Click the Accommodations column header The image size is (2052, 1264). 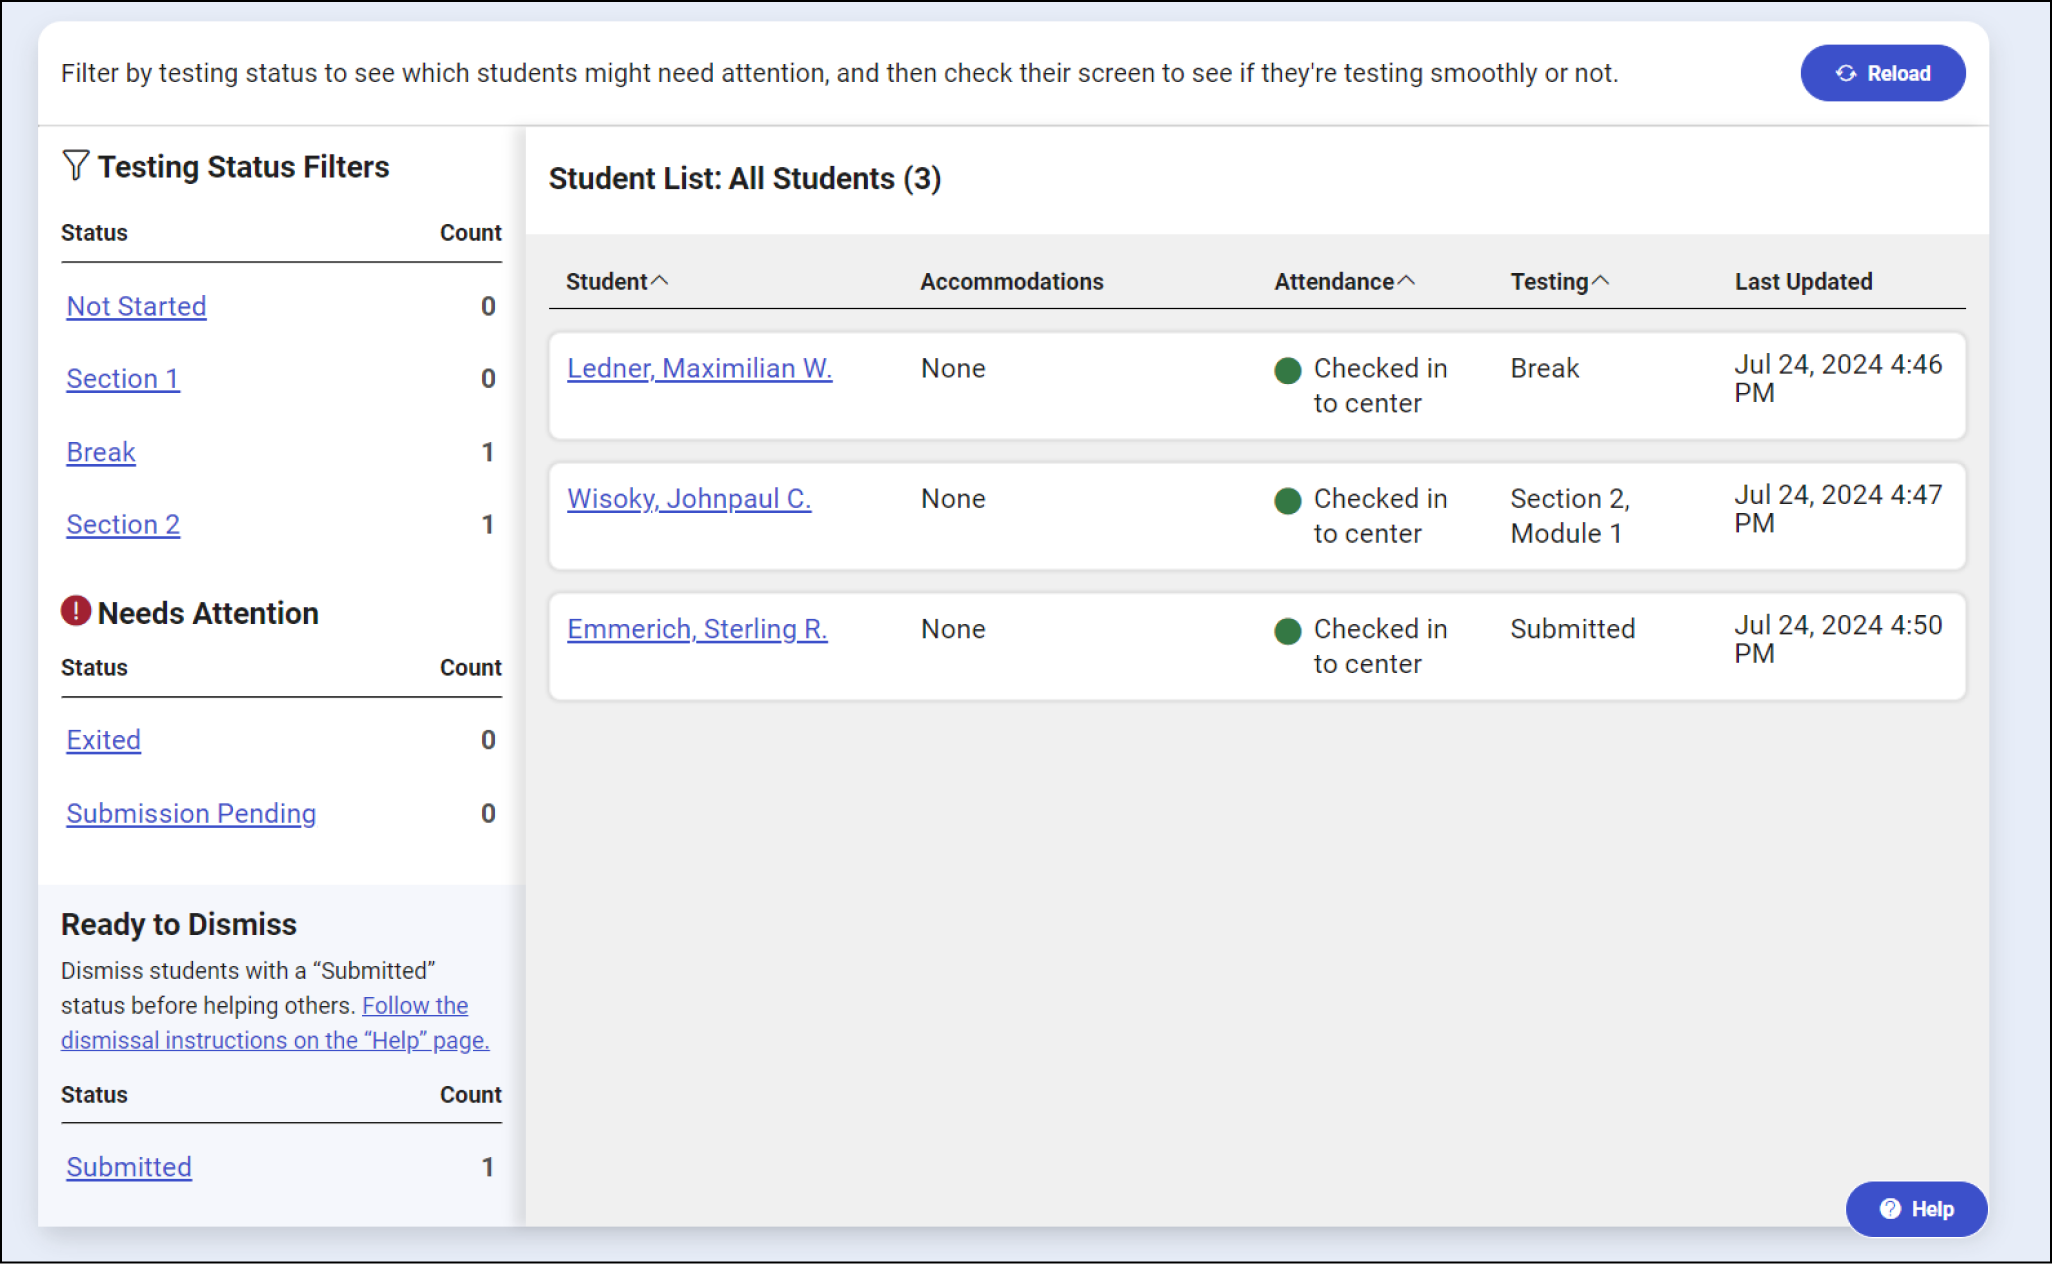tap(1011, 282)
